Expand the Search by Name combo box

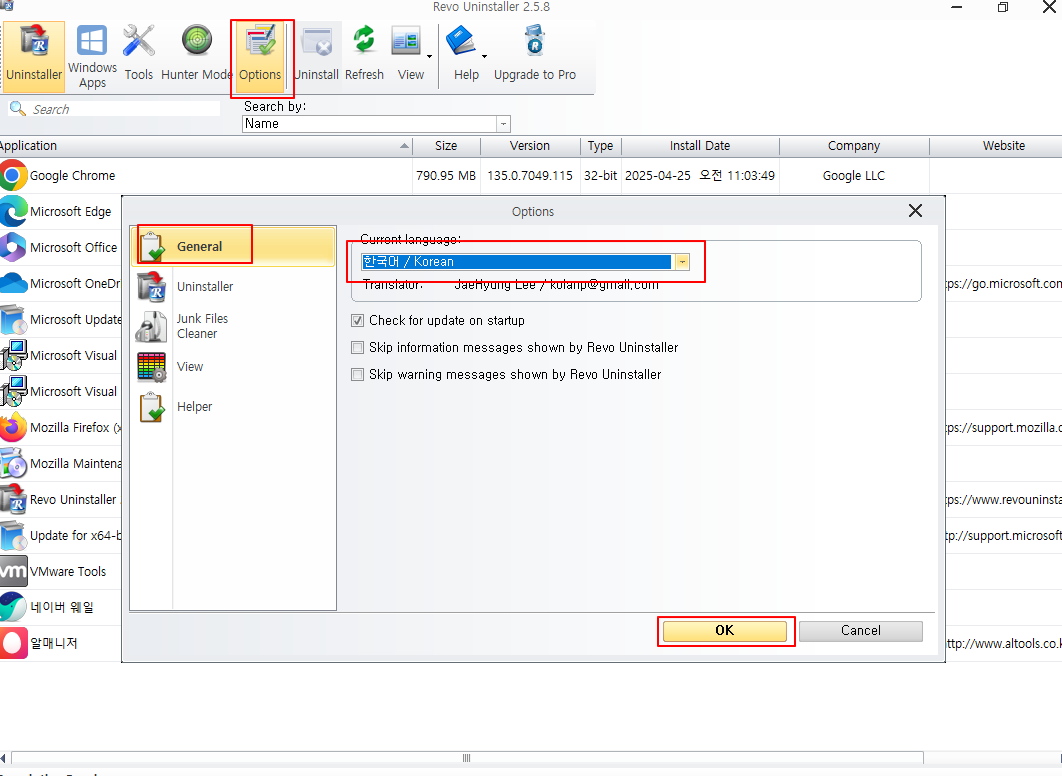pos(503,124)
